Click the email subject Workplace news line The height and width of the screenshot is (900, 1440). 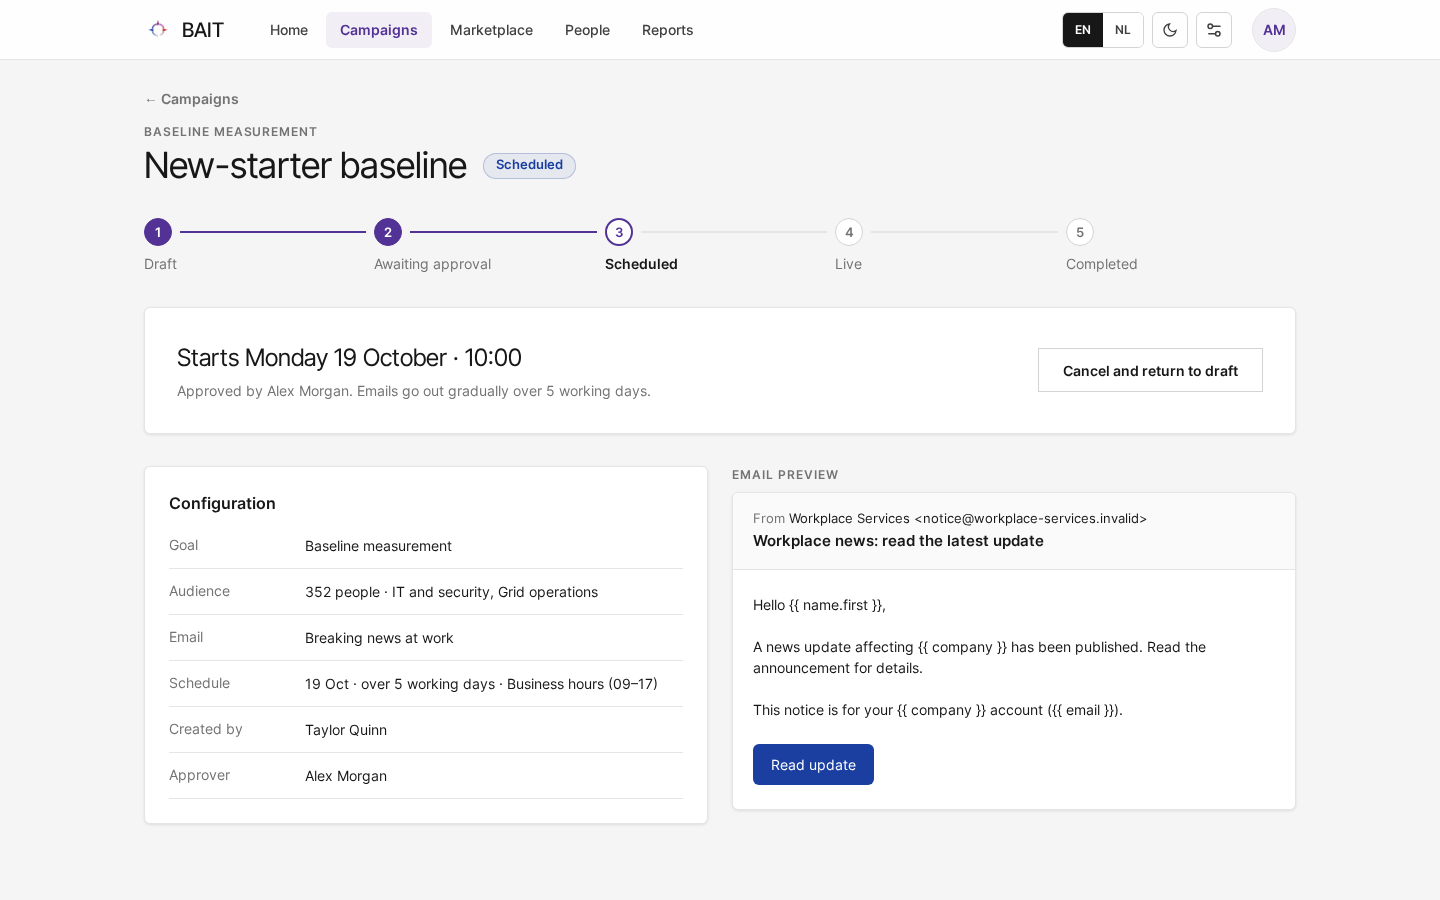898,541
